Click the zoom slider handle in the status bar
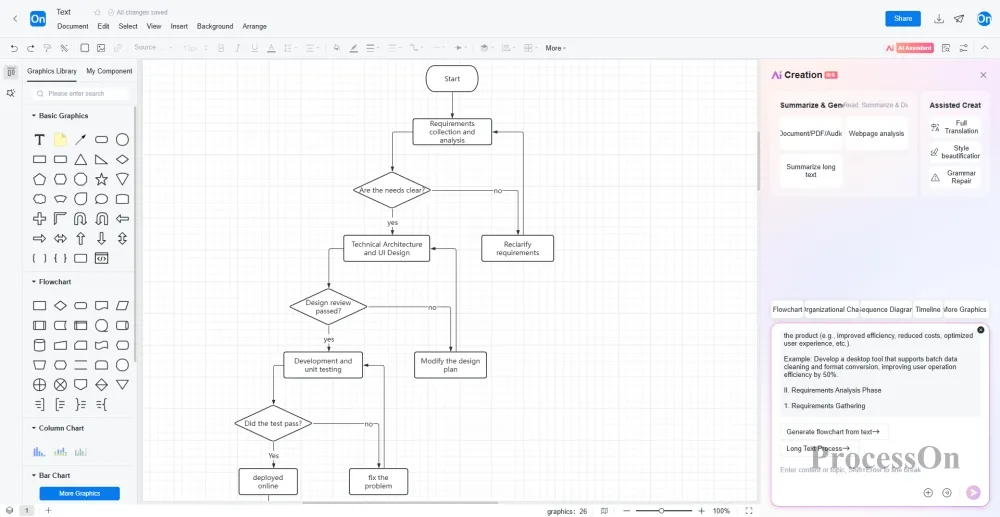Viewport: 1000px width, 517px height. [x=661, y=511]
